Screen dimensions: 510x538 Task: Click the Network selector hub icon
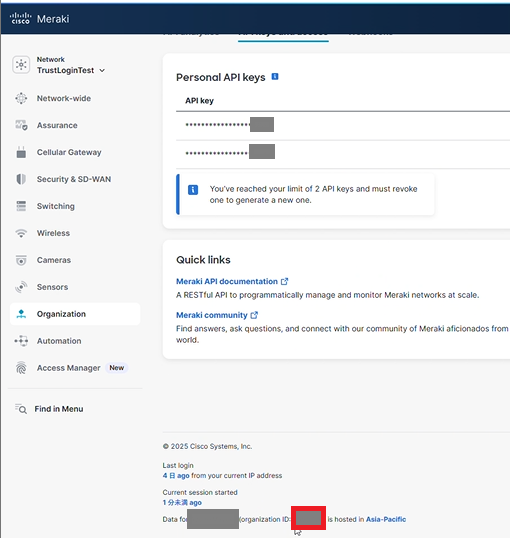(21, 65)
